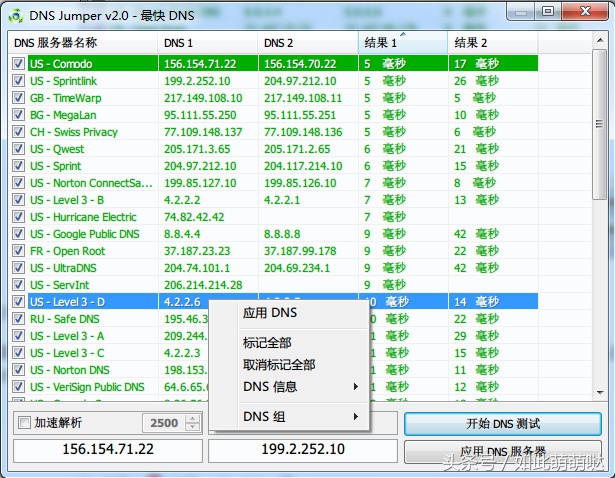Increase the 2500 timeout value with spinner
The width and height of the screenshot is (615, 478).
(192, 419)
